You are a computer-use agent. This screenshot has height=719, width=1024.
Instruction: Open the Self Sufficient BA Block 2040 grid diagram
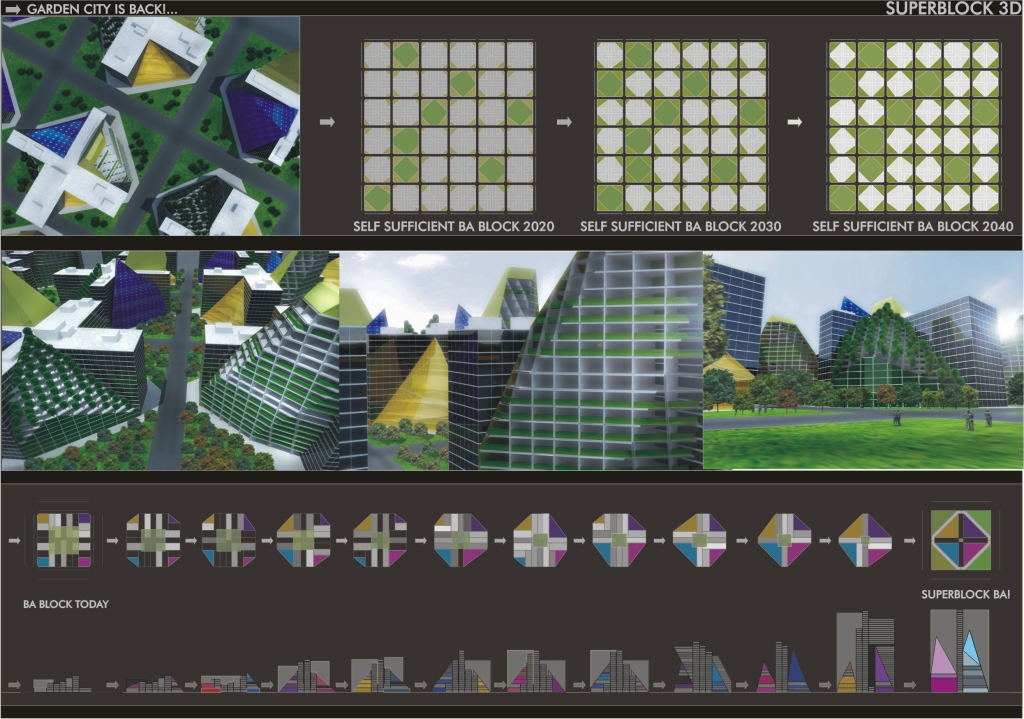pos(914,126)
